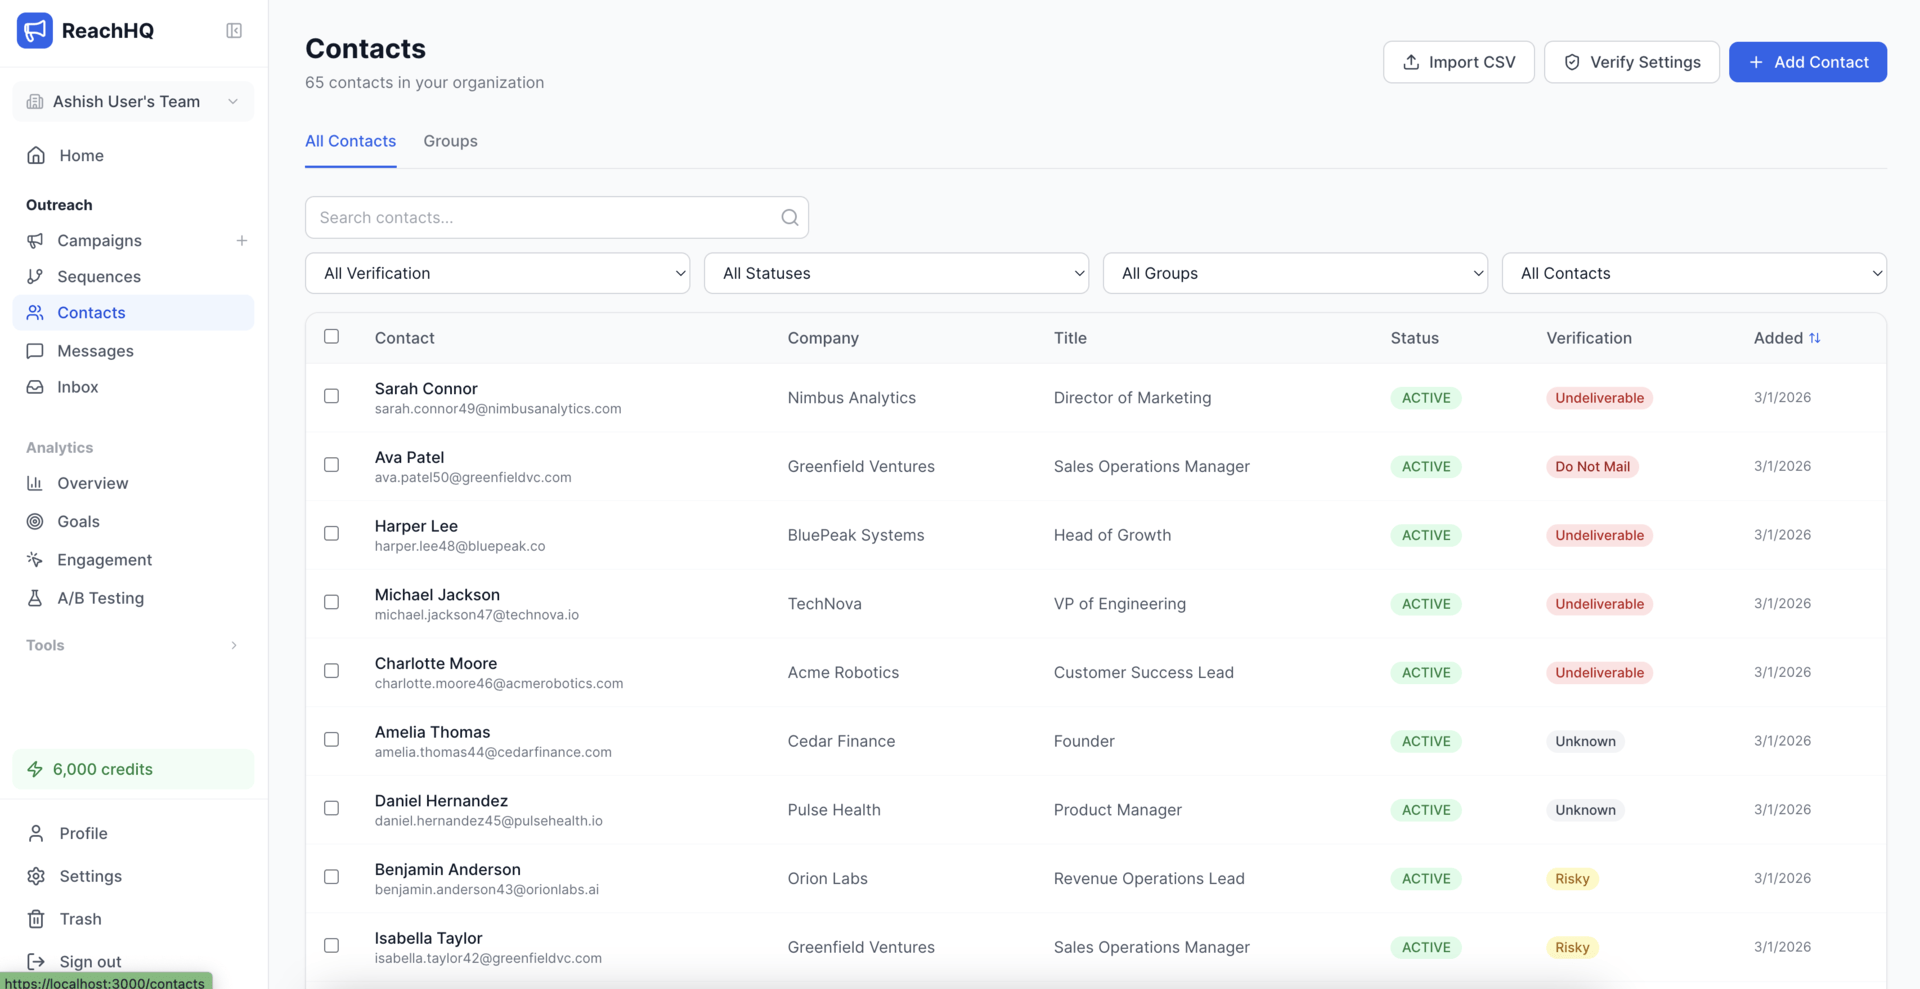Switch to the Groups tab
The height and width of the screenshot is (989, 1920).
pos(450,141)
